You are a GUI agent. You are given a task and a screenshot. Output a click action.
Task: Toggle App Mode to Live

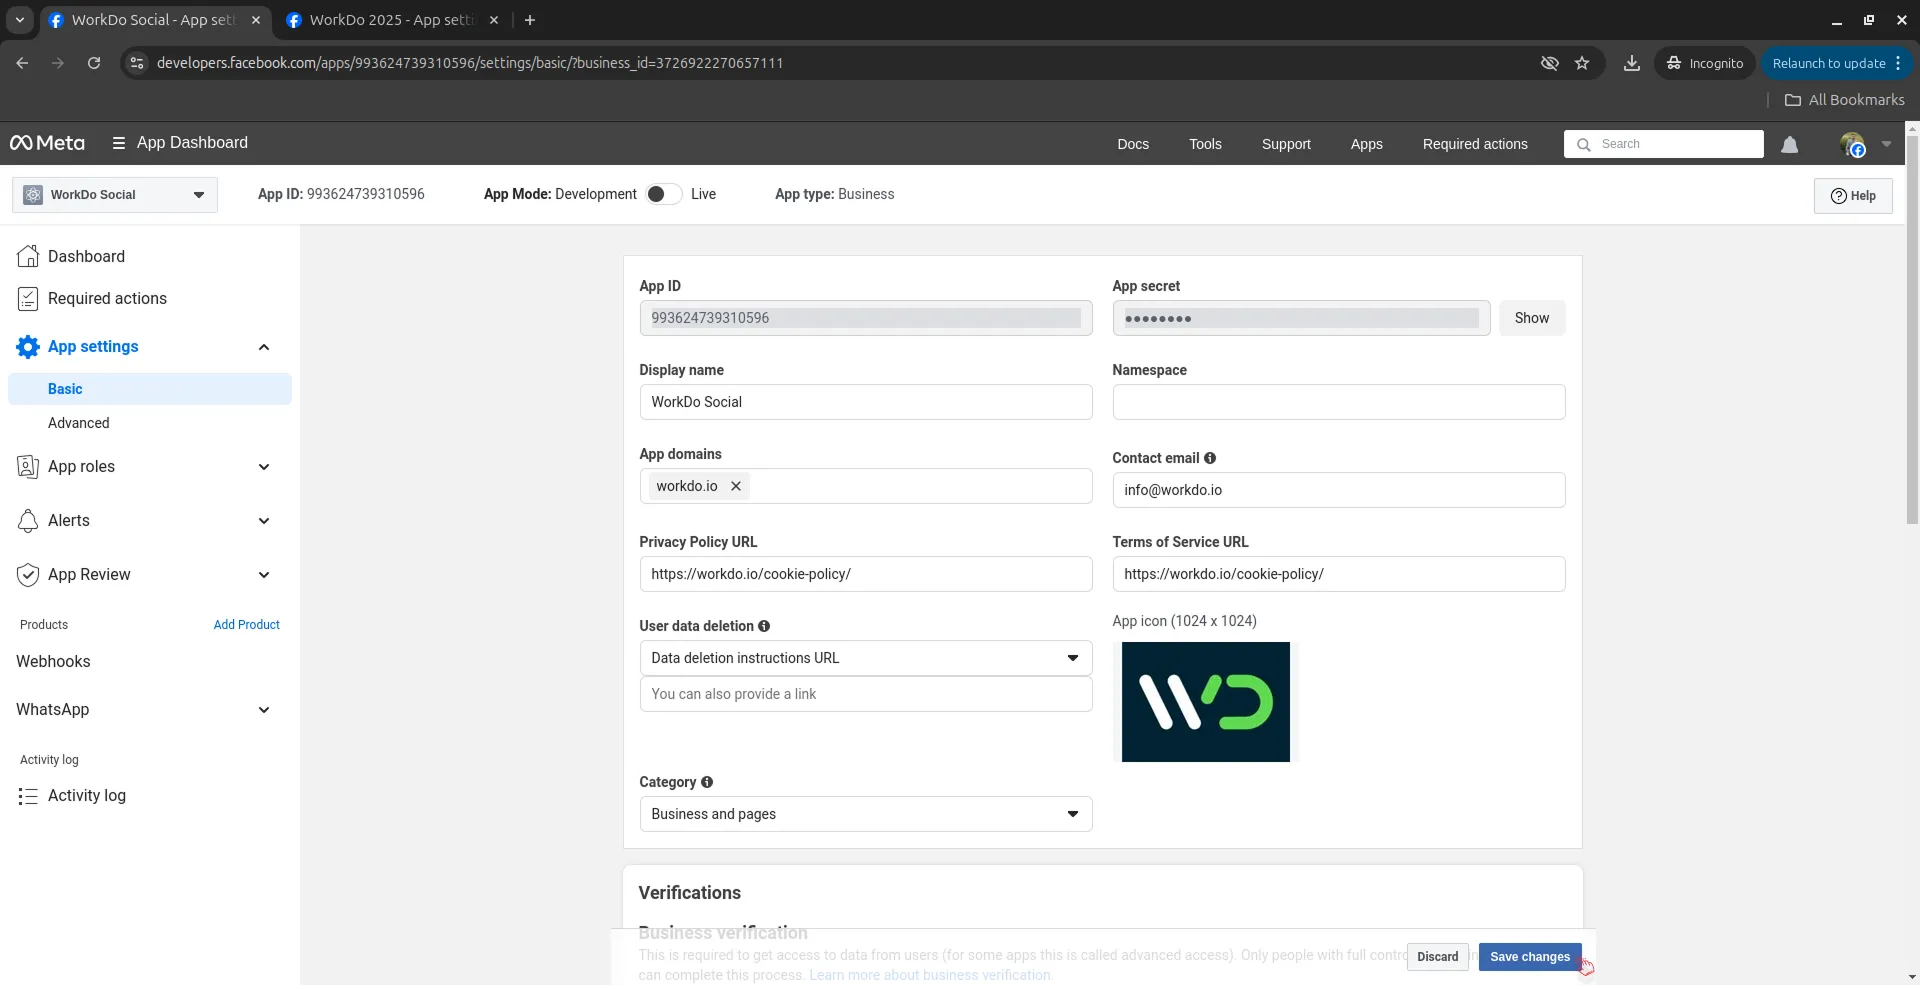[663, 194]
